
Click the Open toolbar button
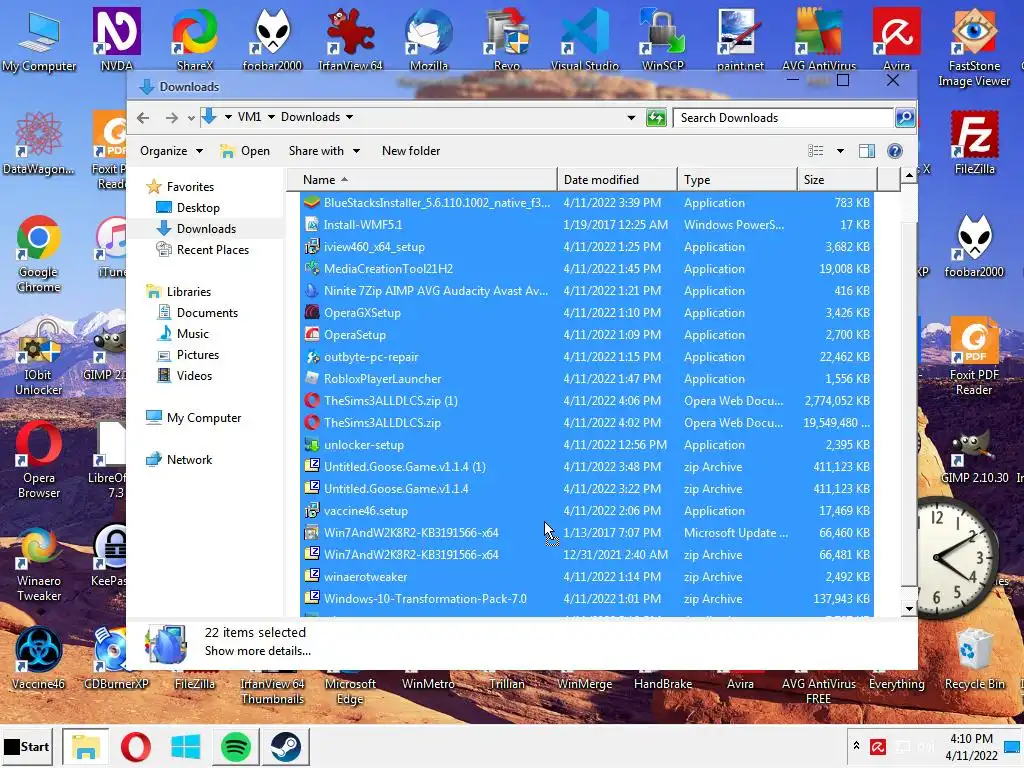pos(245,151)
